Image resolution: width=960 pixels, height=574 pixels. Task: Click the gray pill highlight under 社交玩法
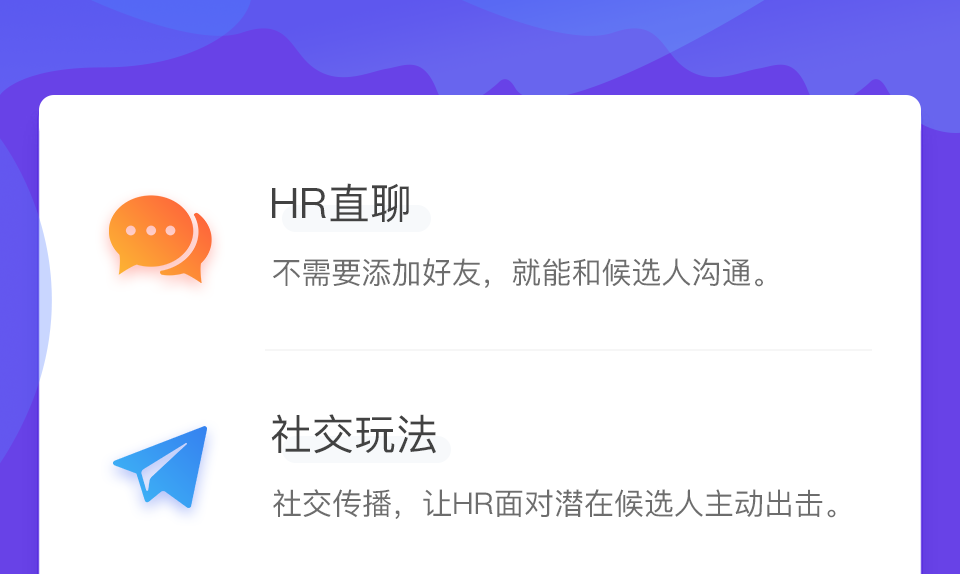tap(366, 450)
